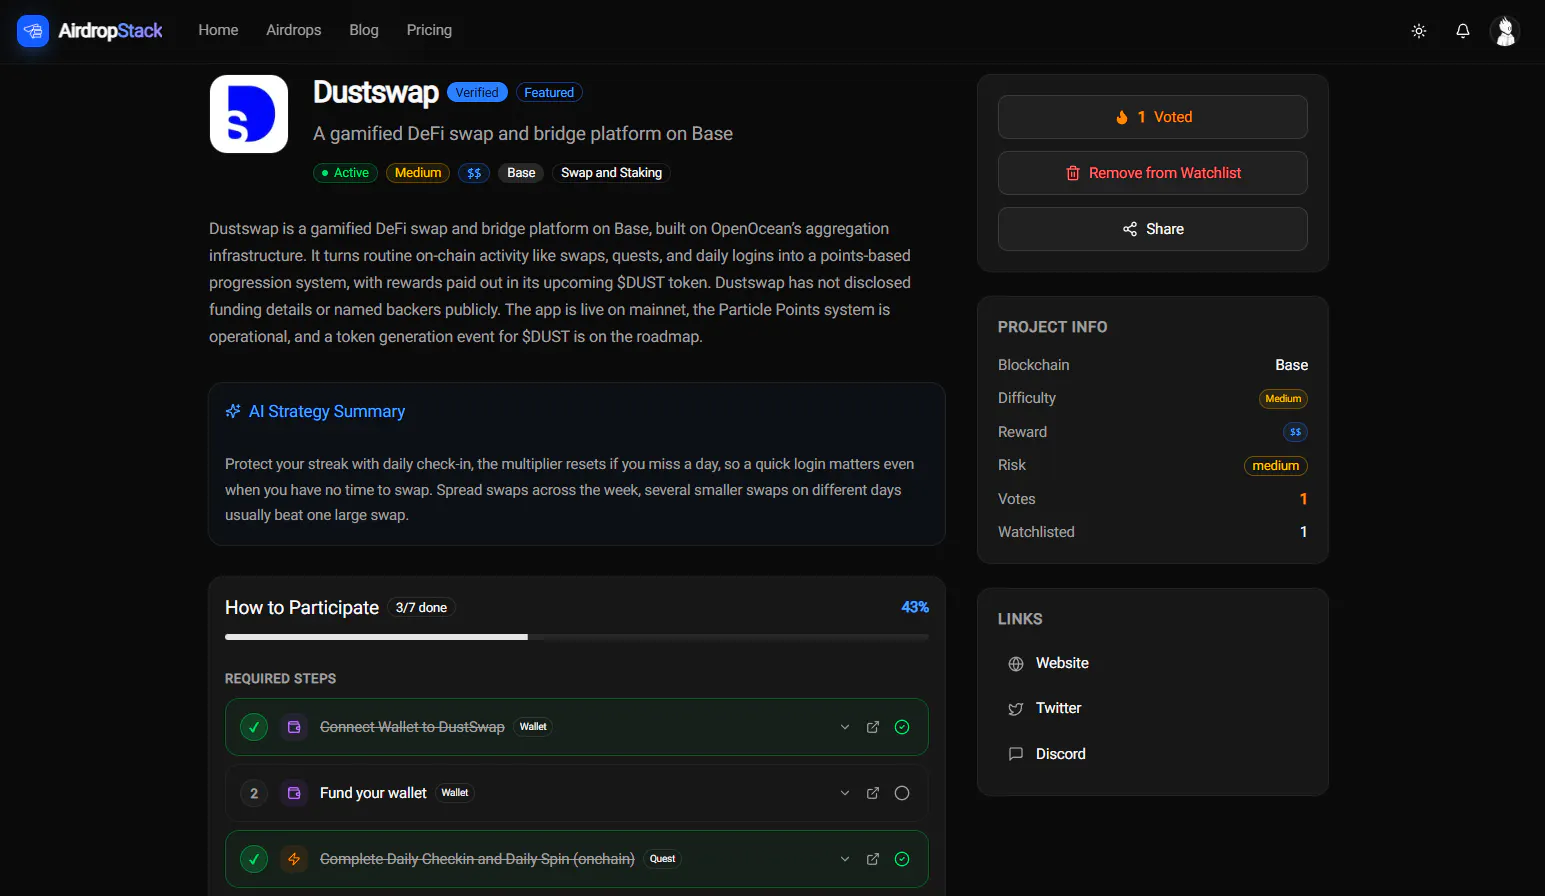
Task: Open the Dustswap Discord link
Action: click(1060, 754)
